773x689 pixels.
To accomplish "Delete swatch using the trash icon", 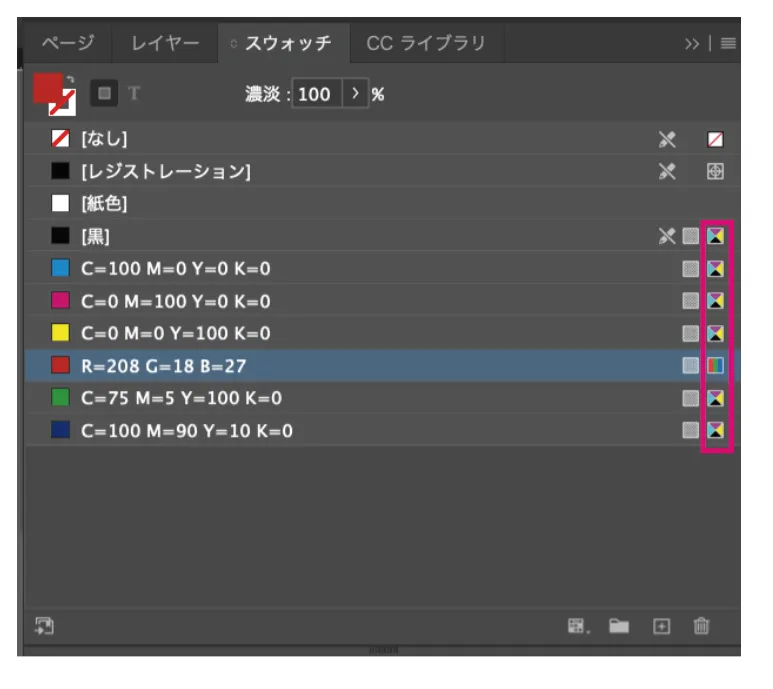I will [701, 626].
